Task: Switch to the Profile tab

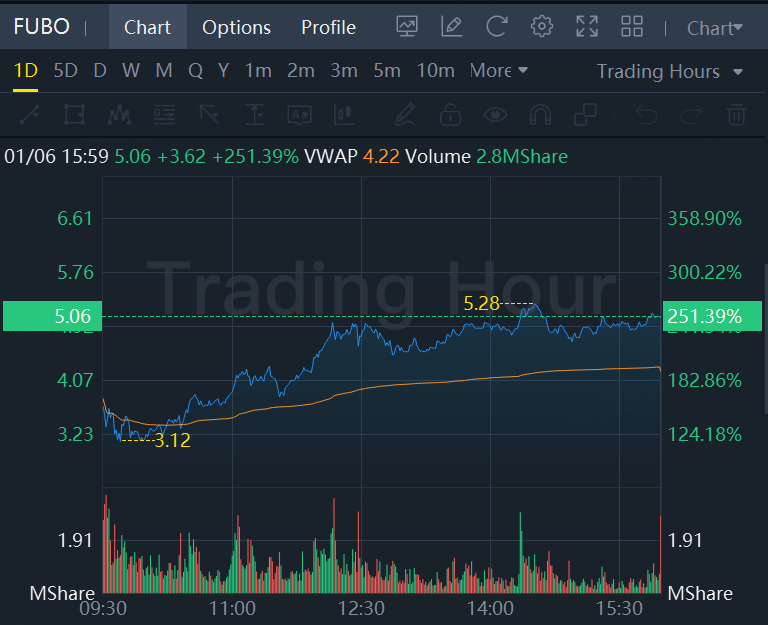Action: tap(328, 27)
